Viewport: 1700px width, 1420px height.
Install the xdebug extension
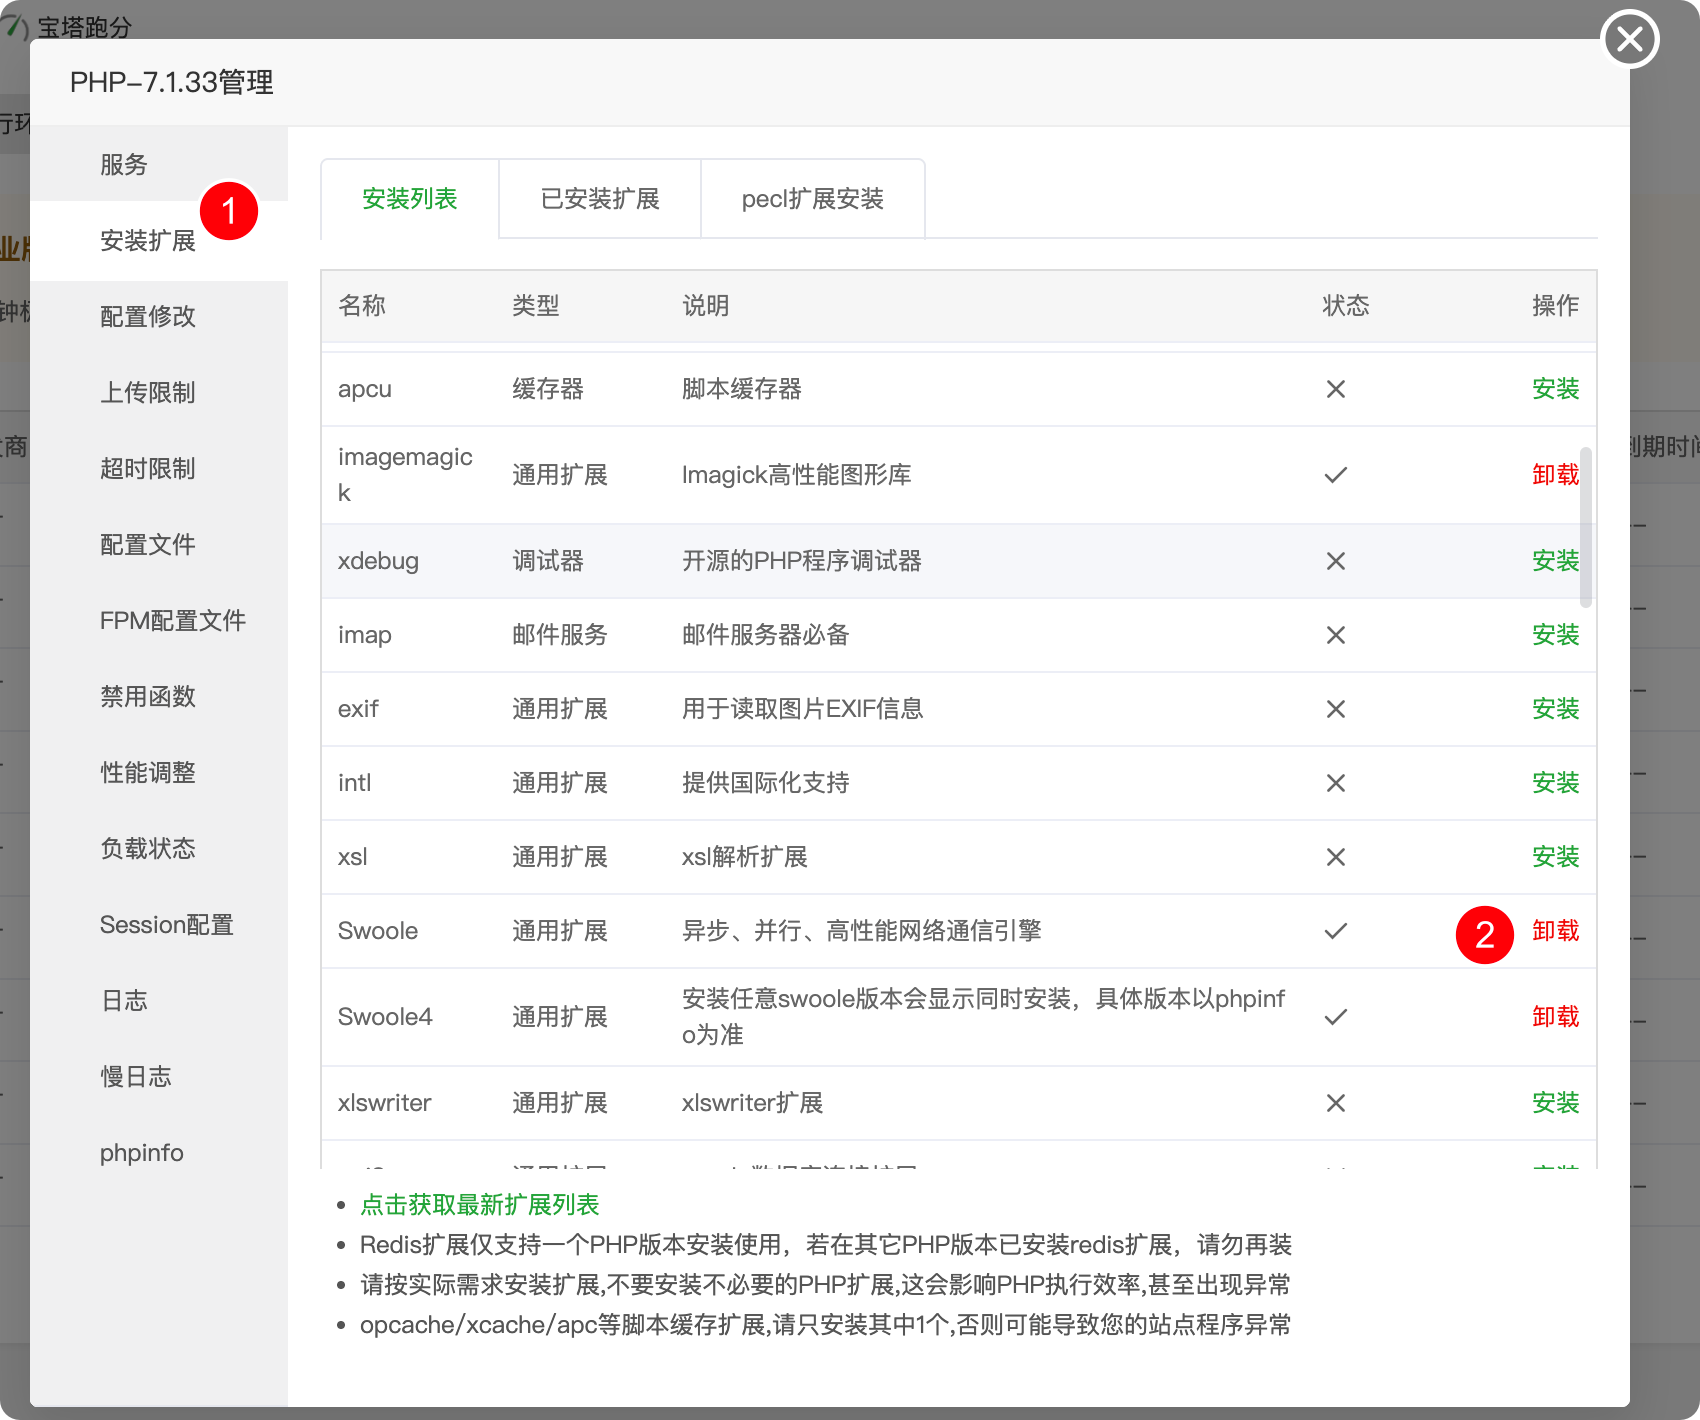pos(1555,561)
